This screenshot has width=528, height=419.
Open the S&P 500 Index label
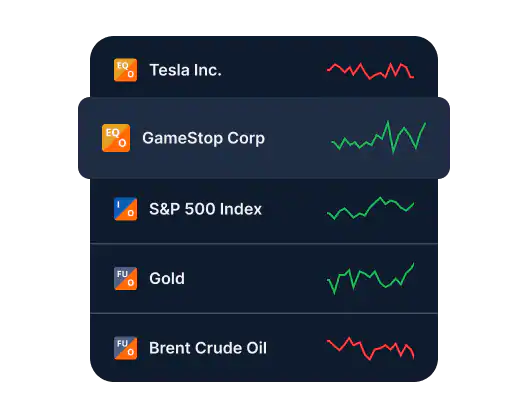[205, 209]
